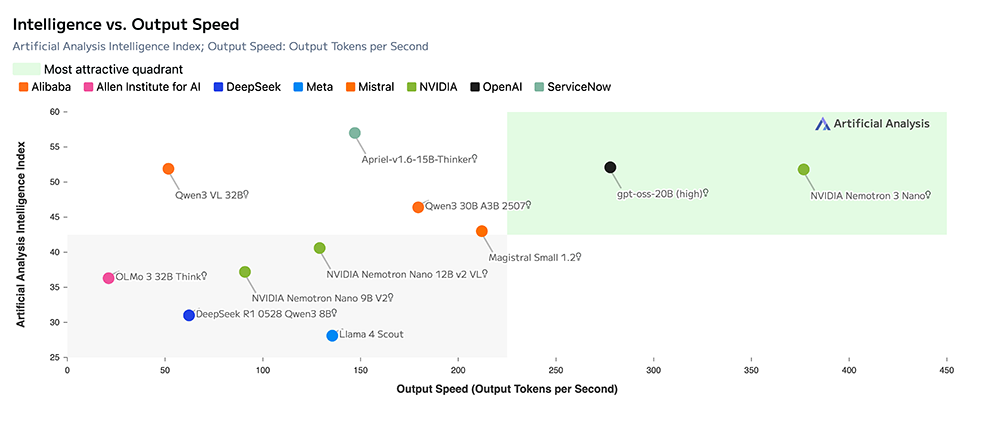The image size is (1000, 434).
Task: Select the Llama 4 Scout data point
Action: pyautogui.click(x=333, y=336)
